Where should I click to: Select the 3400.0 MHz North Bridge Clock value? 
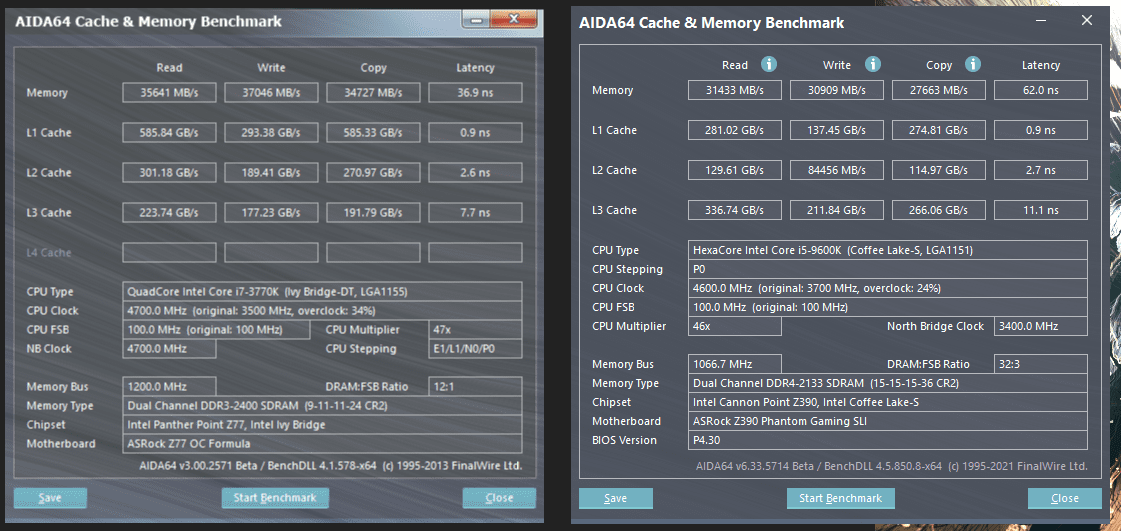point(1041,326)
